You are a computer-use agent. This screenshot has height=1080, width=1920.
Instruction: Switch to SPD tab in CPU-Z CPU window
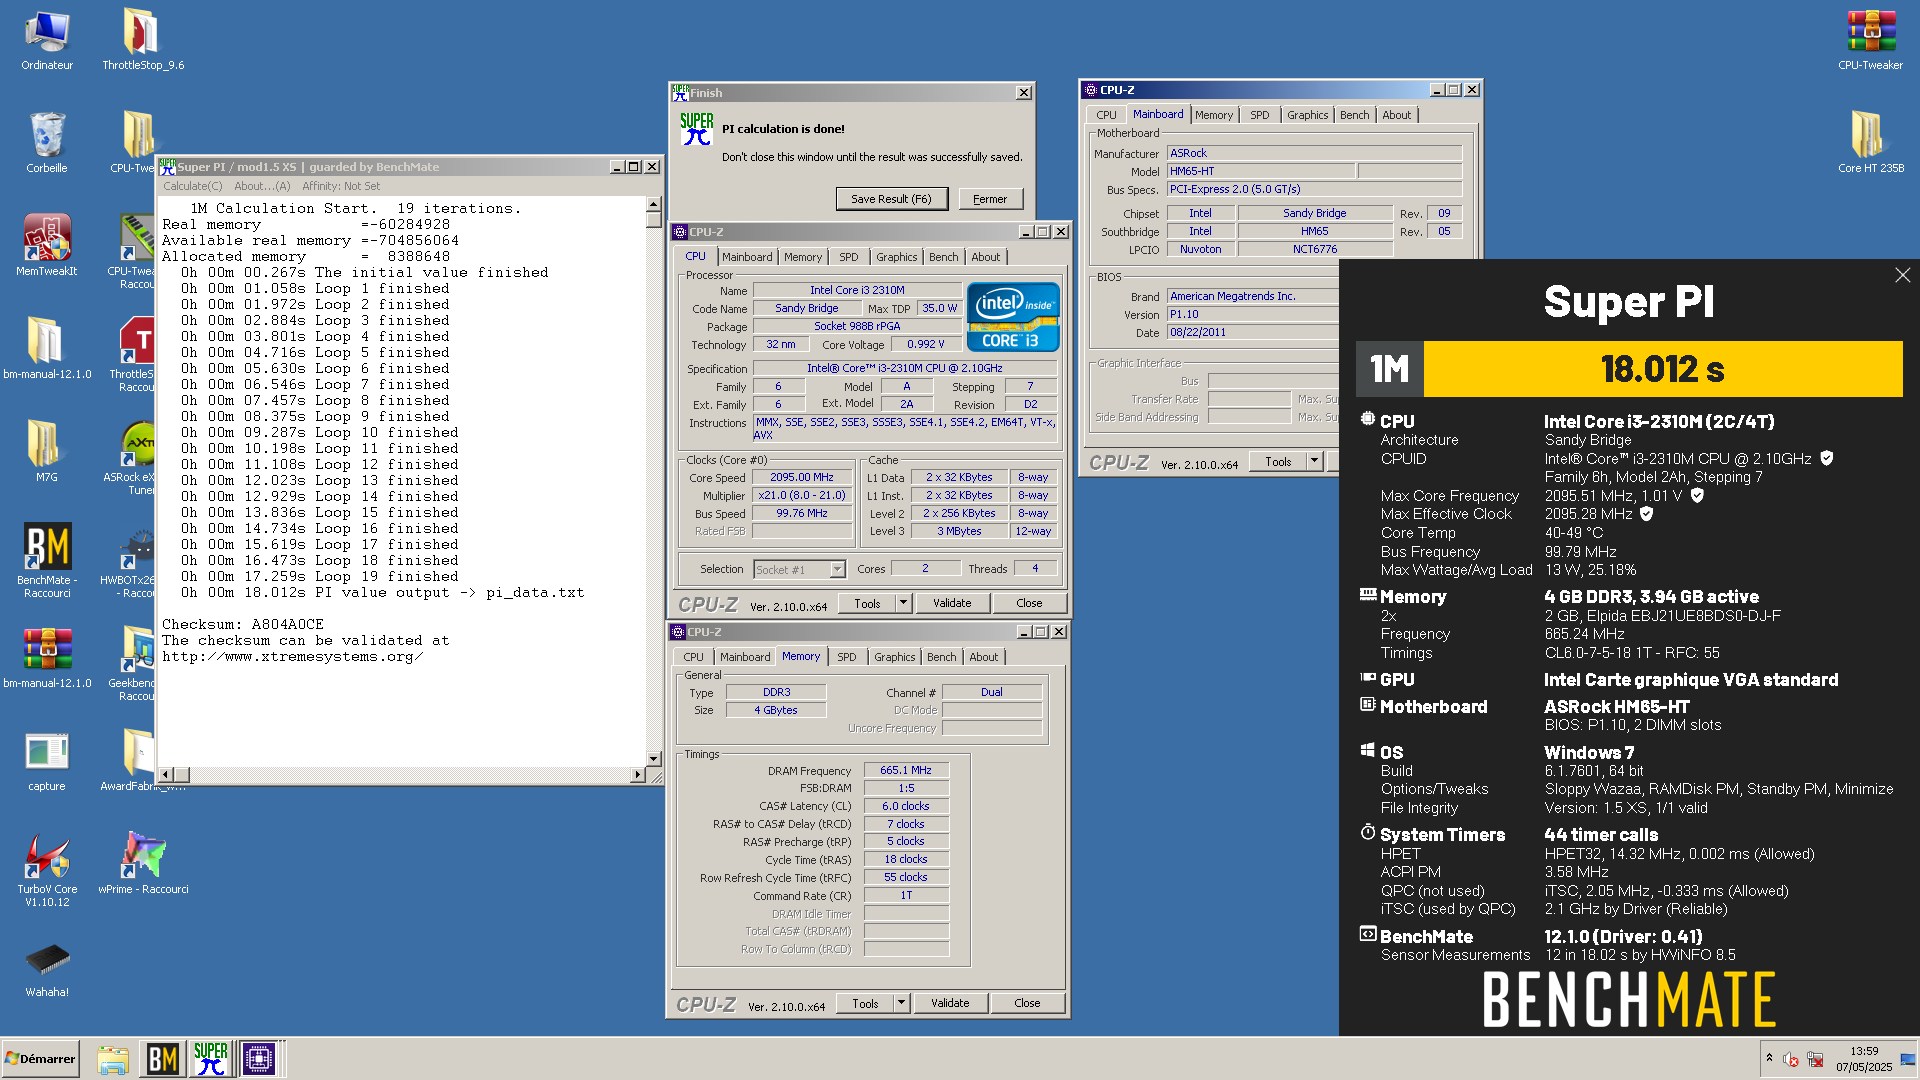pos(849,257)
